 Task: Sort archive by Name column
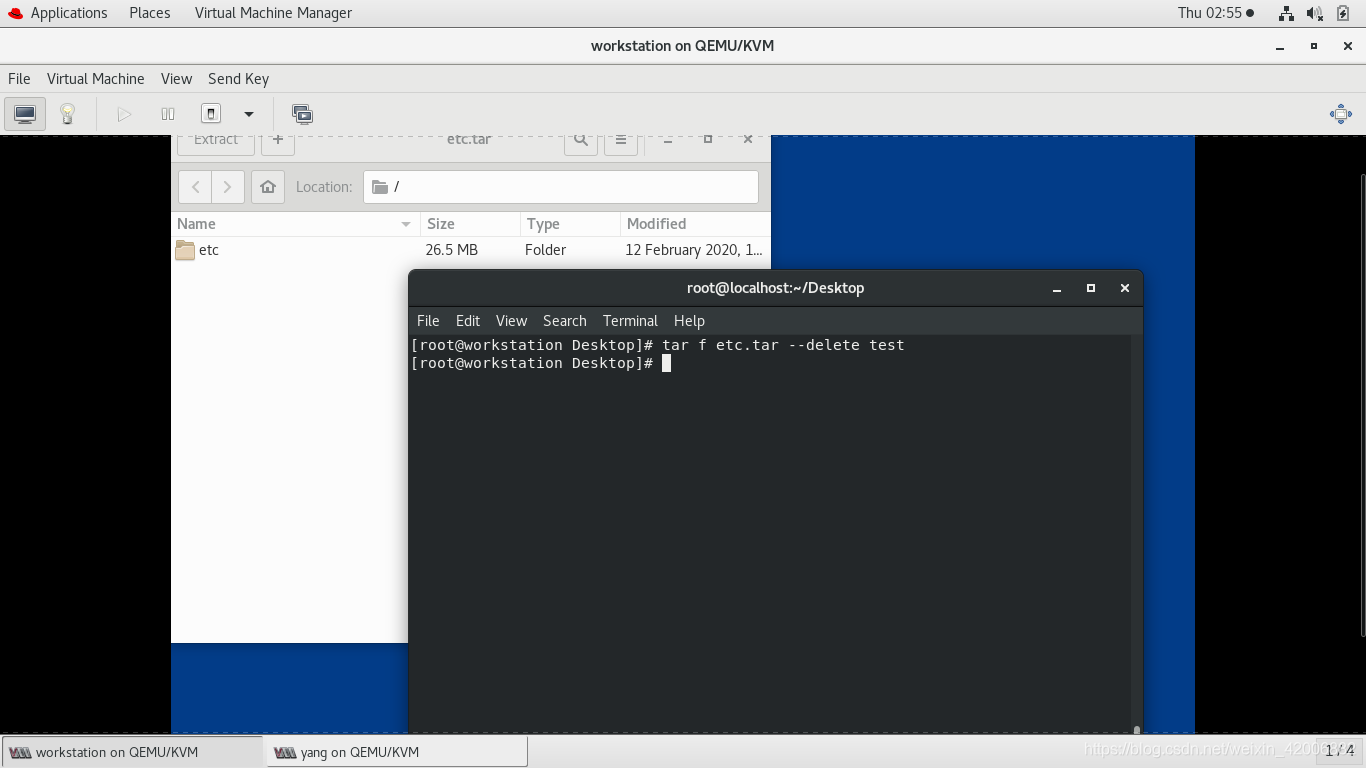(x=295, y=224)
